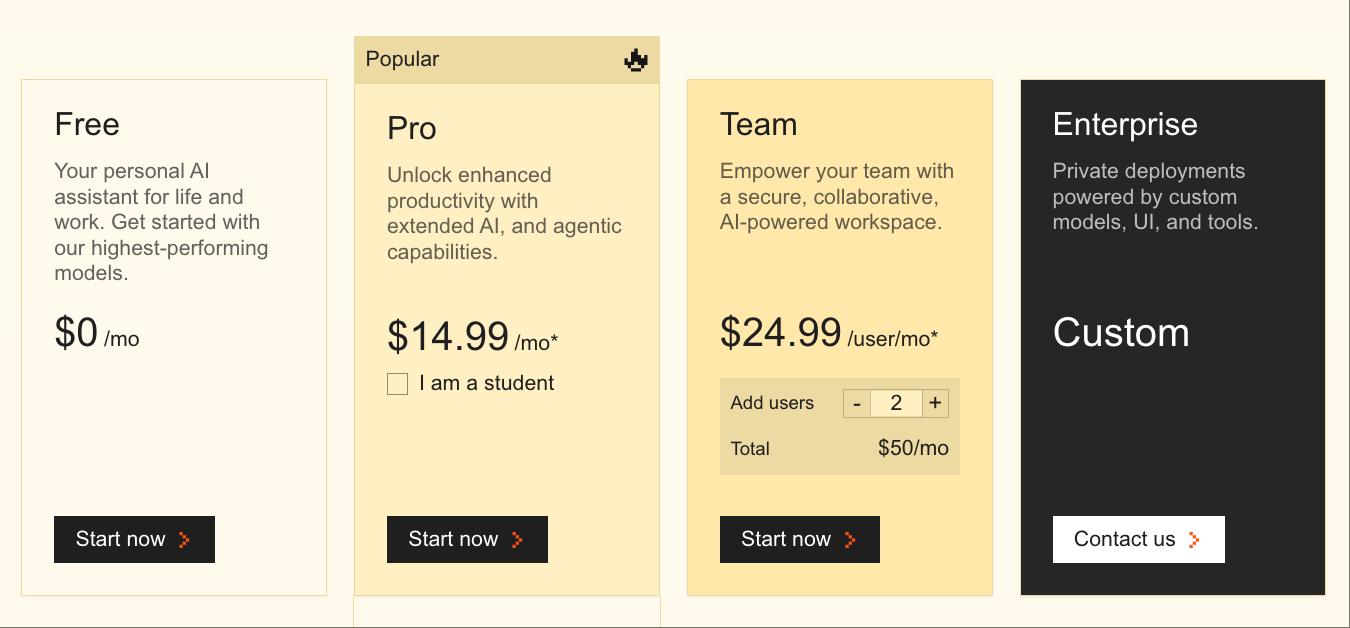Click the Custom pricing text in Enterprise

[1121, 333]
